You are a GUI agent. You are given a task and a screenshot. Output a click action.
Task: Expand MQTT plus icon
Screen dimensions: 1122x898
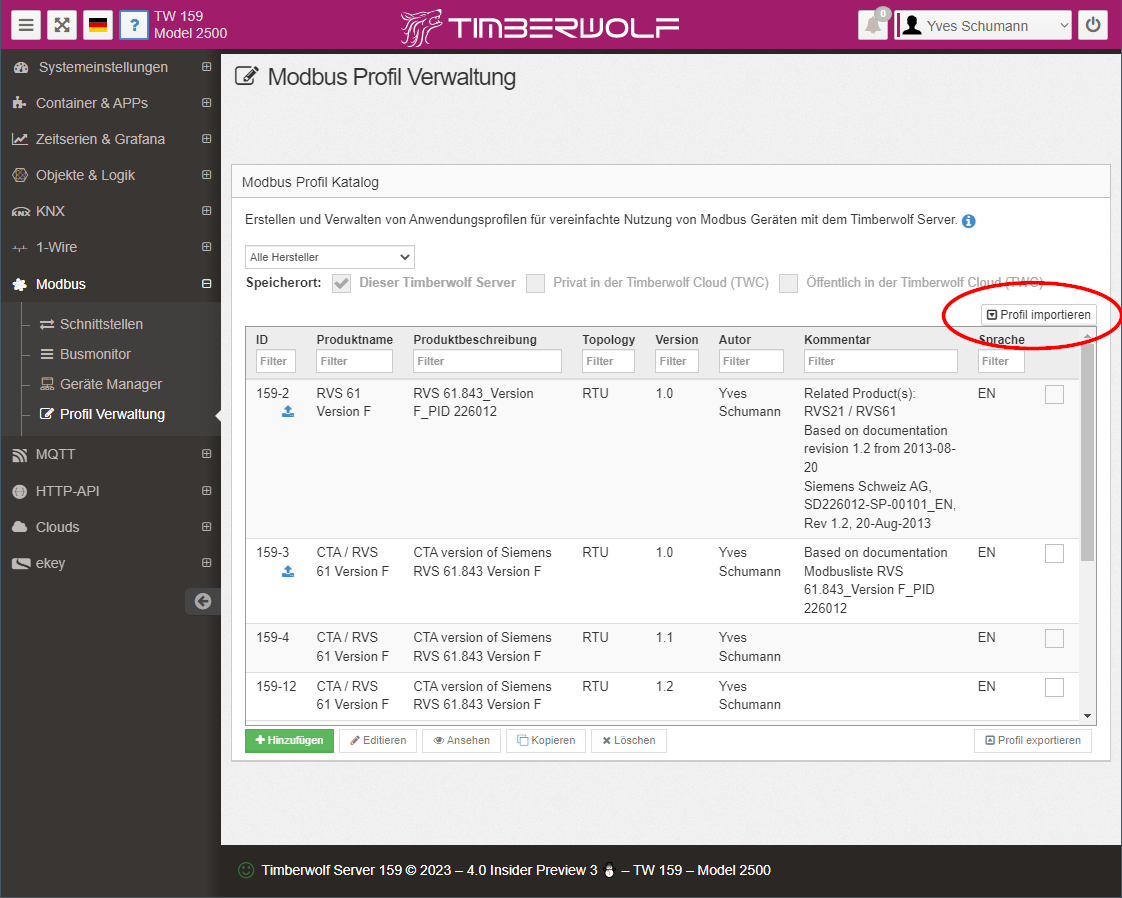[x=206, y=454]
